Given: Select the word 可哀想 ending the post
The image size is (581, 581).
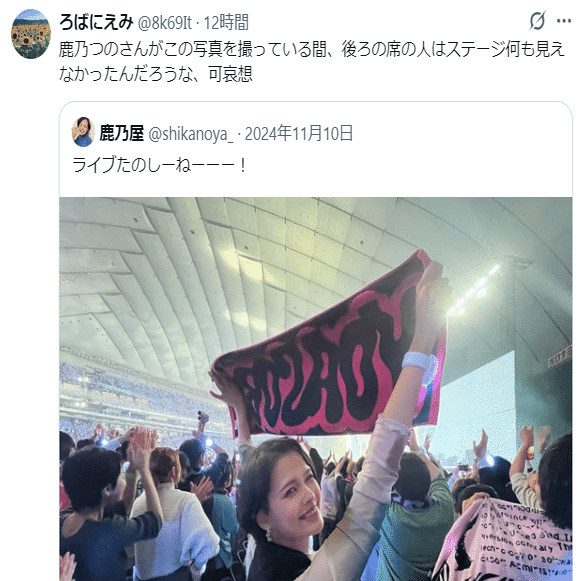Looking at the screenshot, I should point(230,74).
